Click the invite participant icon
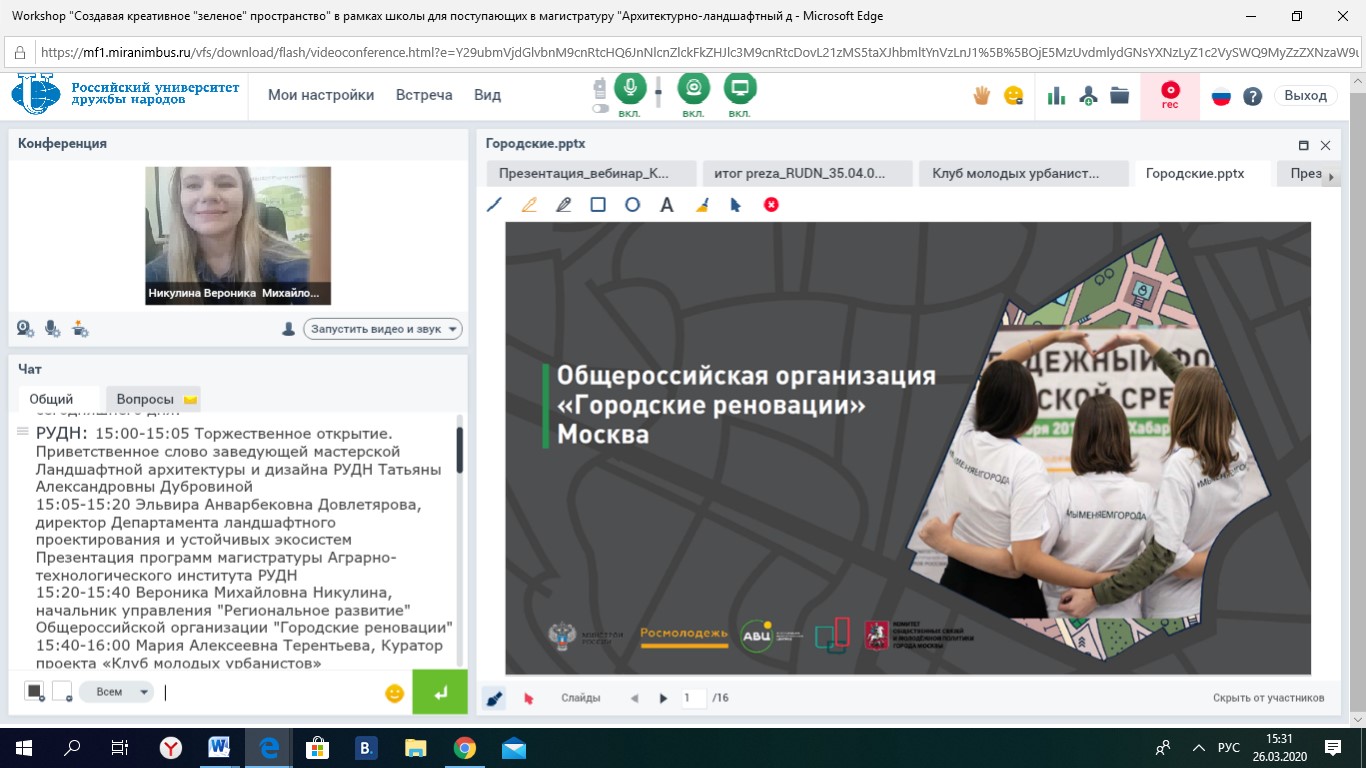Image resolution: width=1366 pixels, height=768 pixels. [x=1088, y=96]
